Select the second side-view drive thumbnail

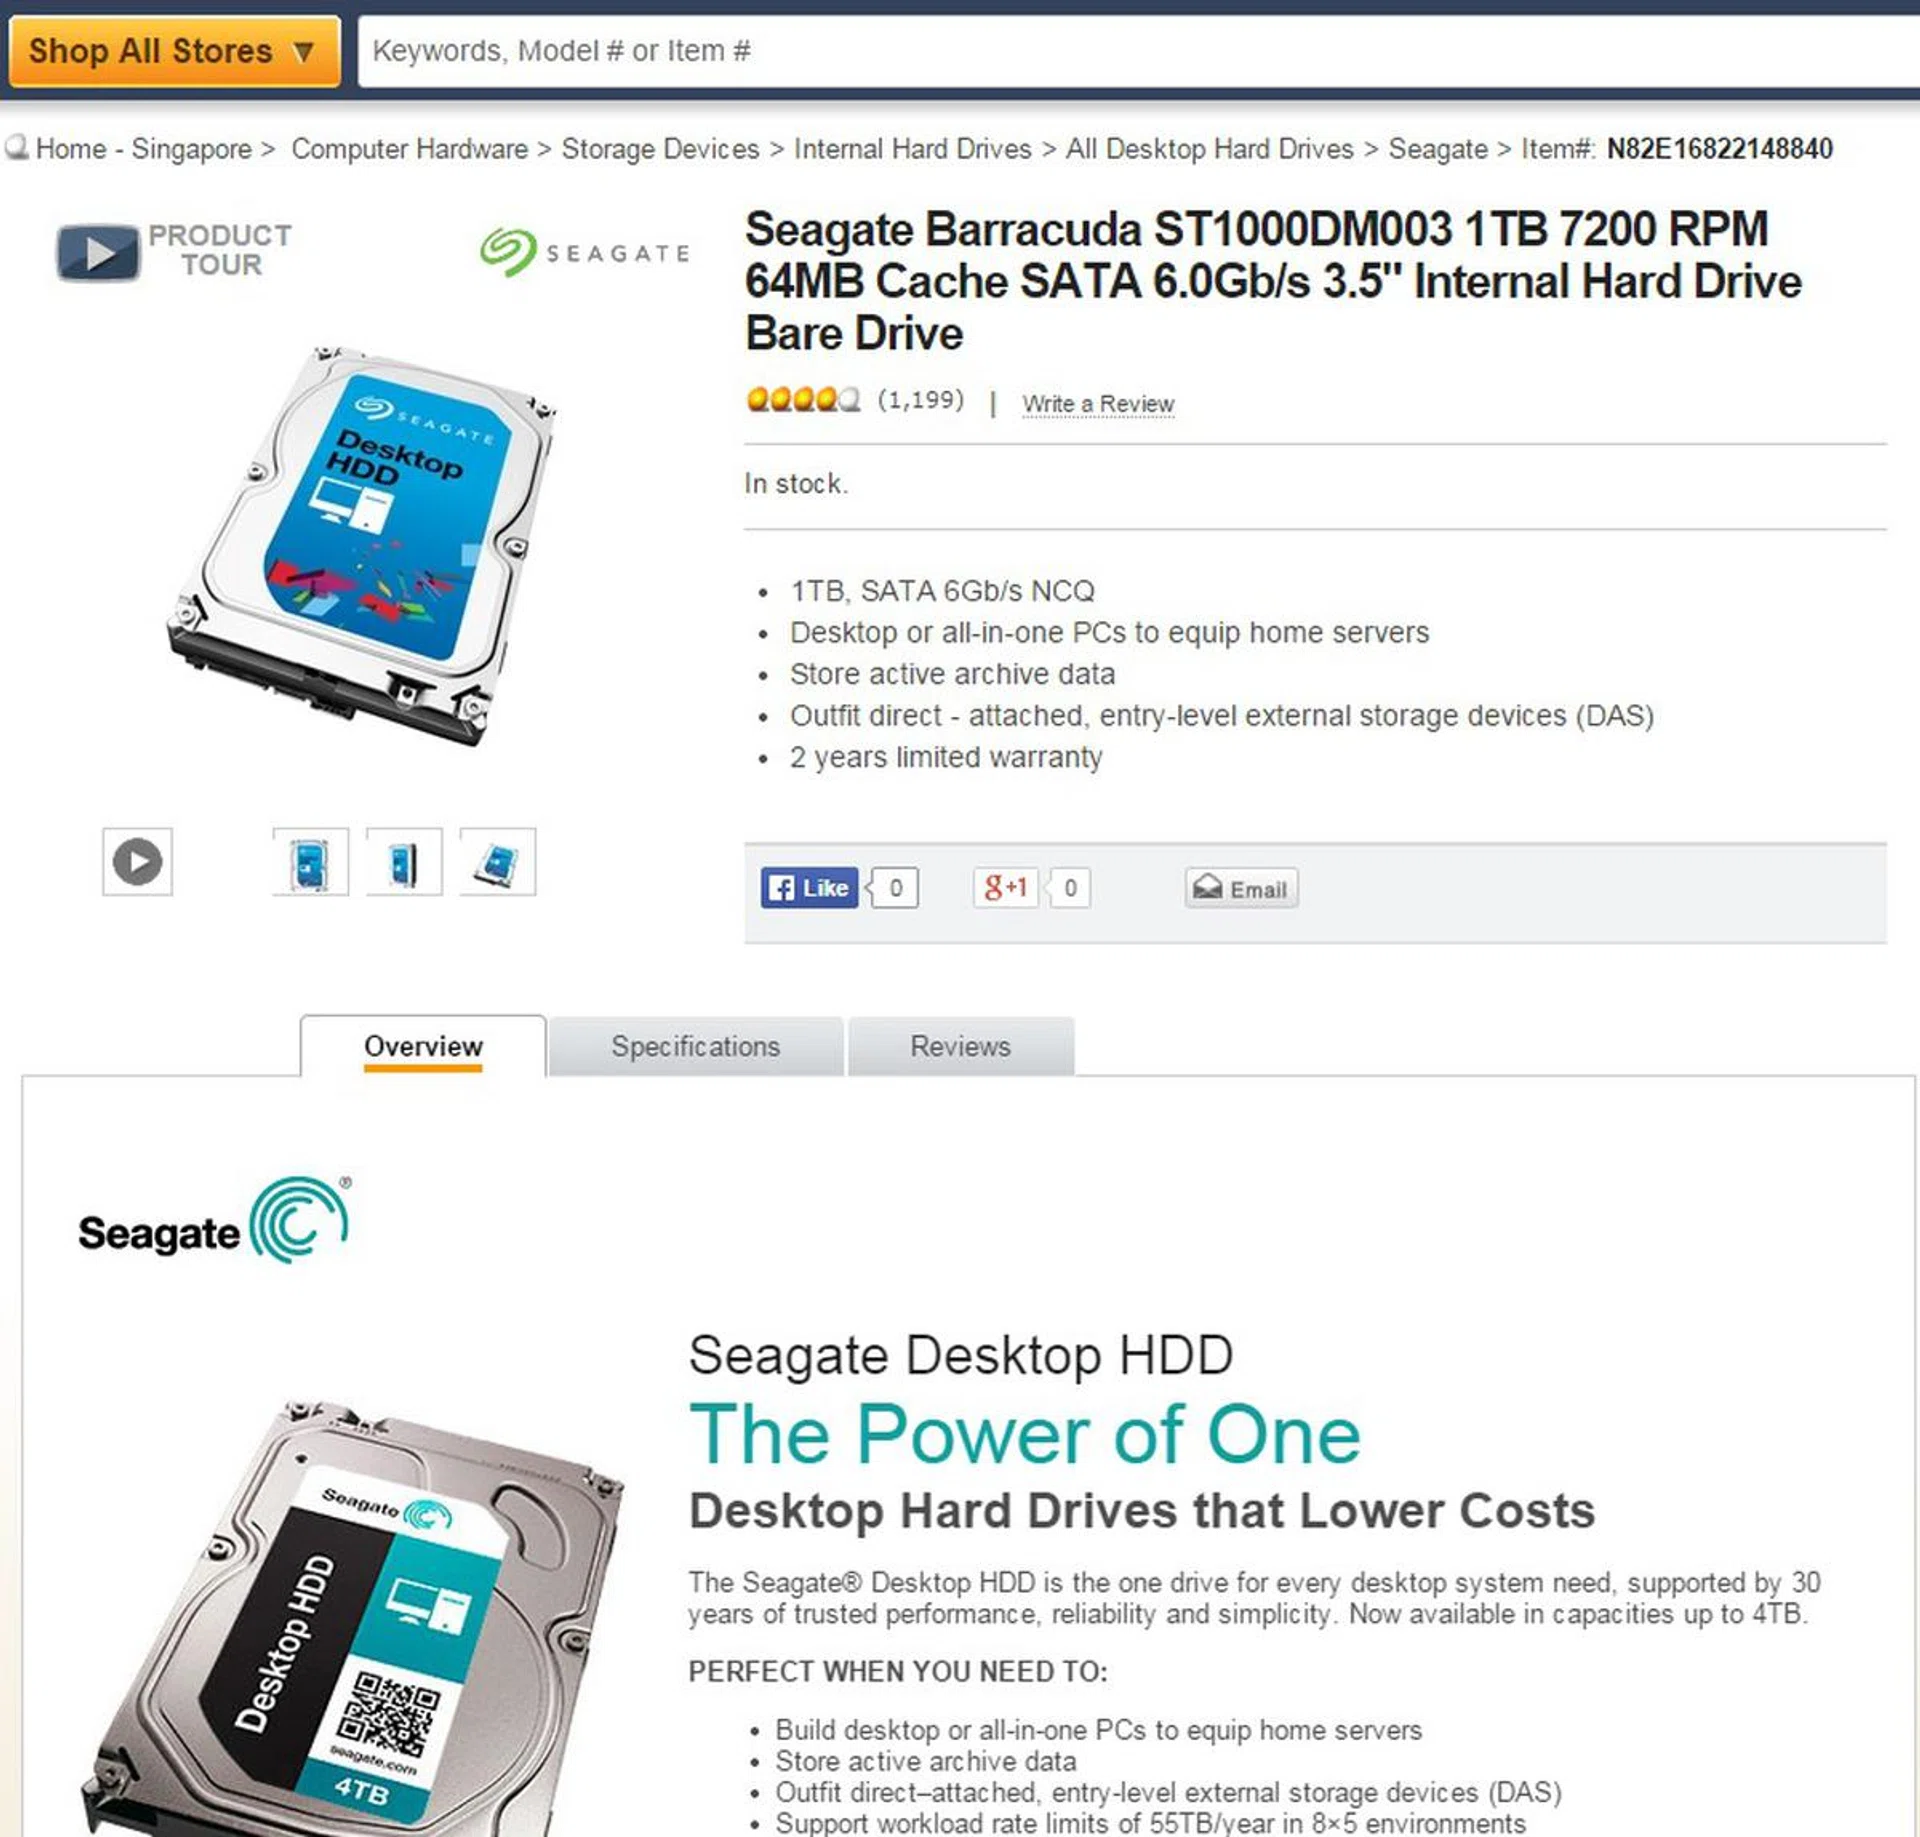(x=403, y=861)
